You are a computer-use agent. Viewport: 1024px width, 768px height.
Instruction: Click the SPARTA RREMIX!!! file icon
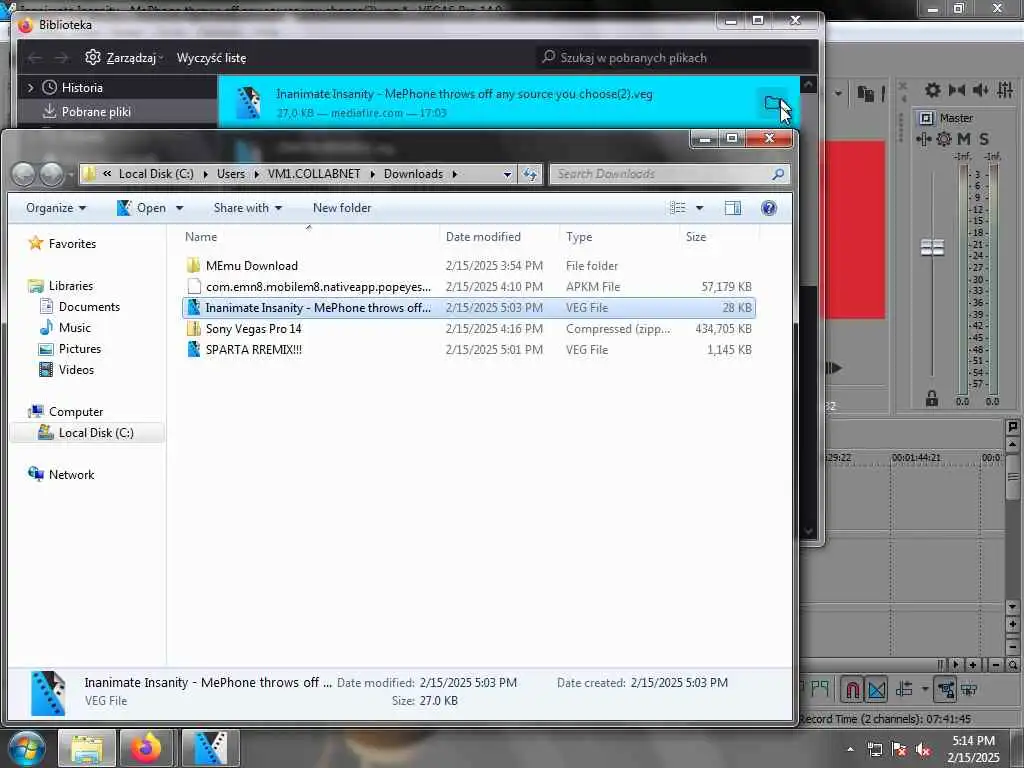pos(193,349)
